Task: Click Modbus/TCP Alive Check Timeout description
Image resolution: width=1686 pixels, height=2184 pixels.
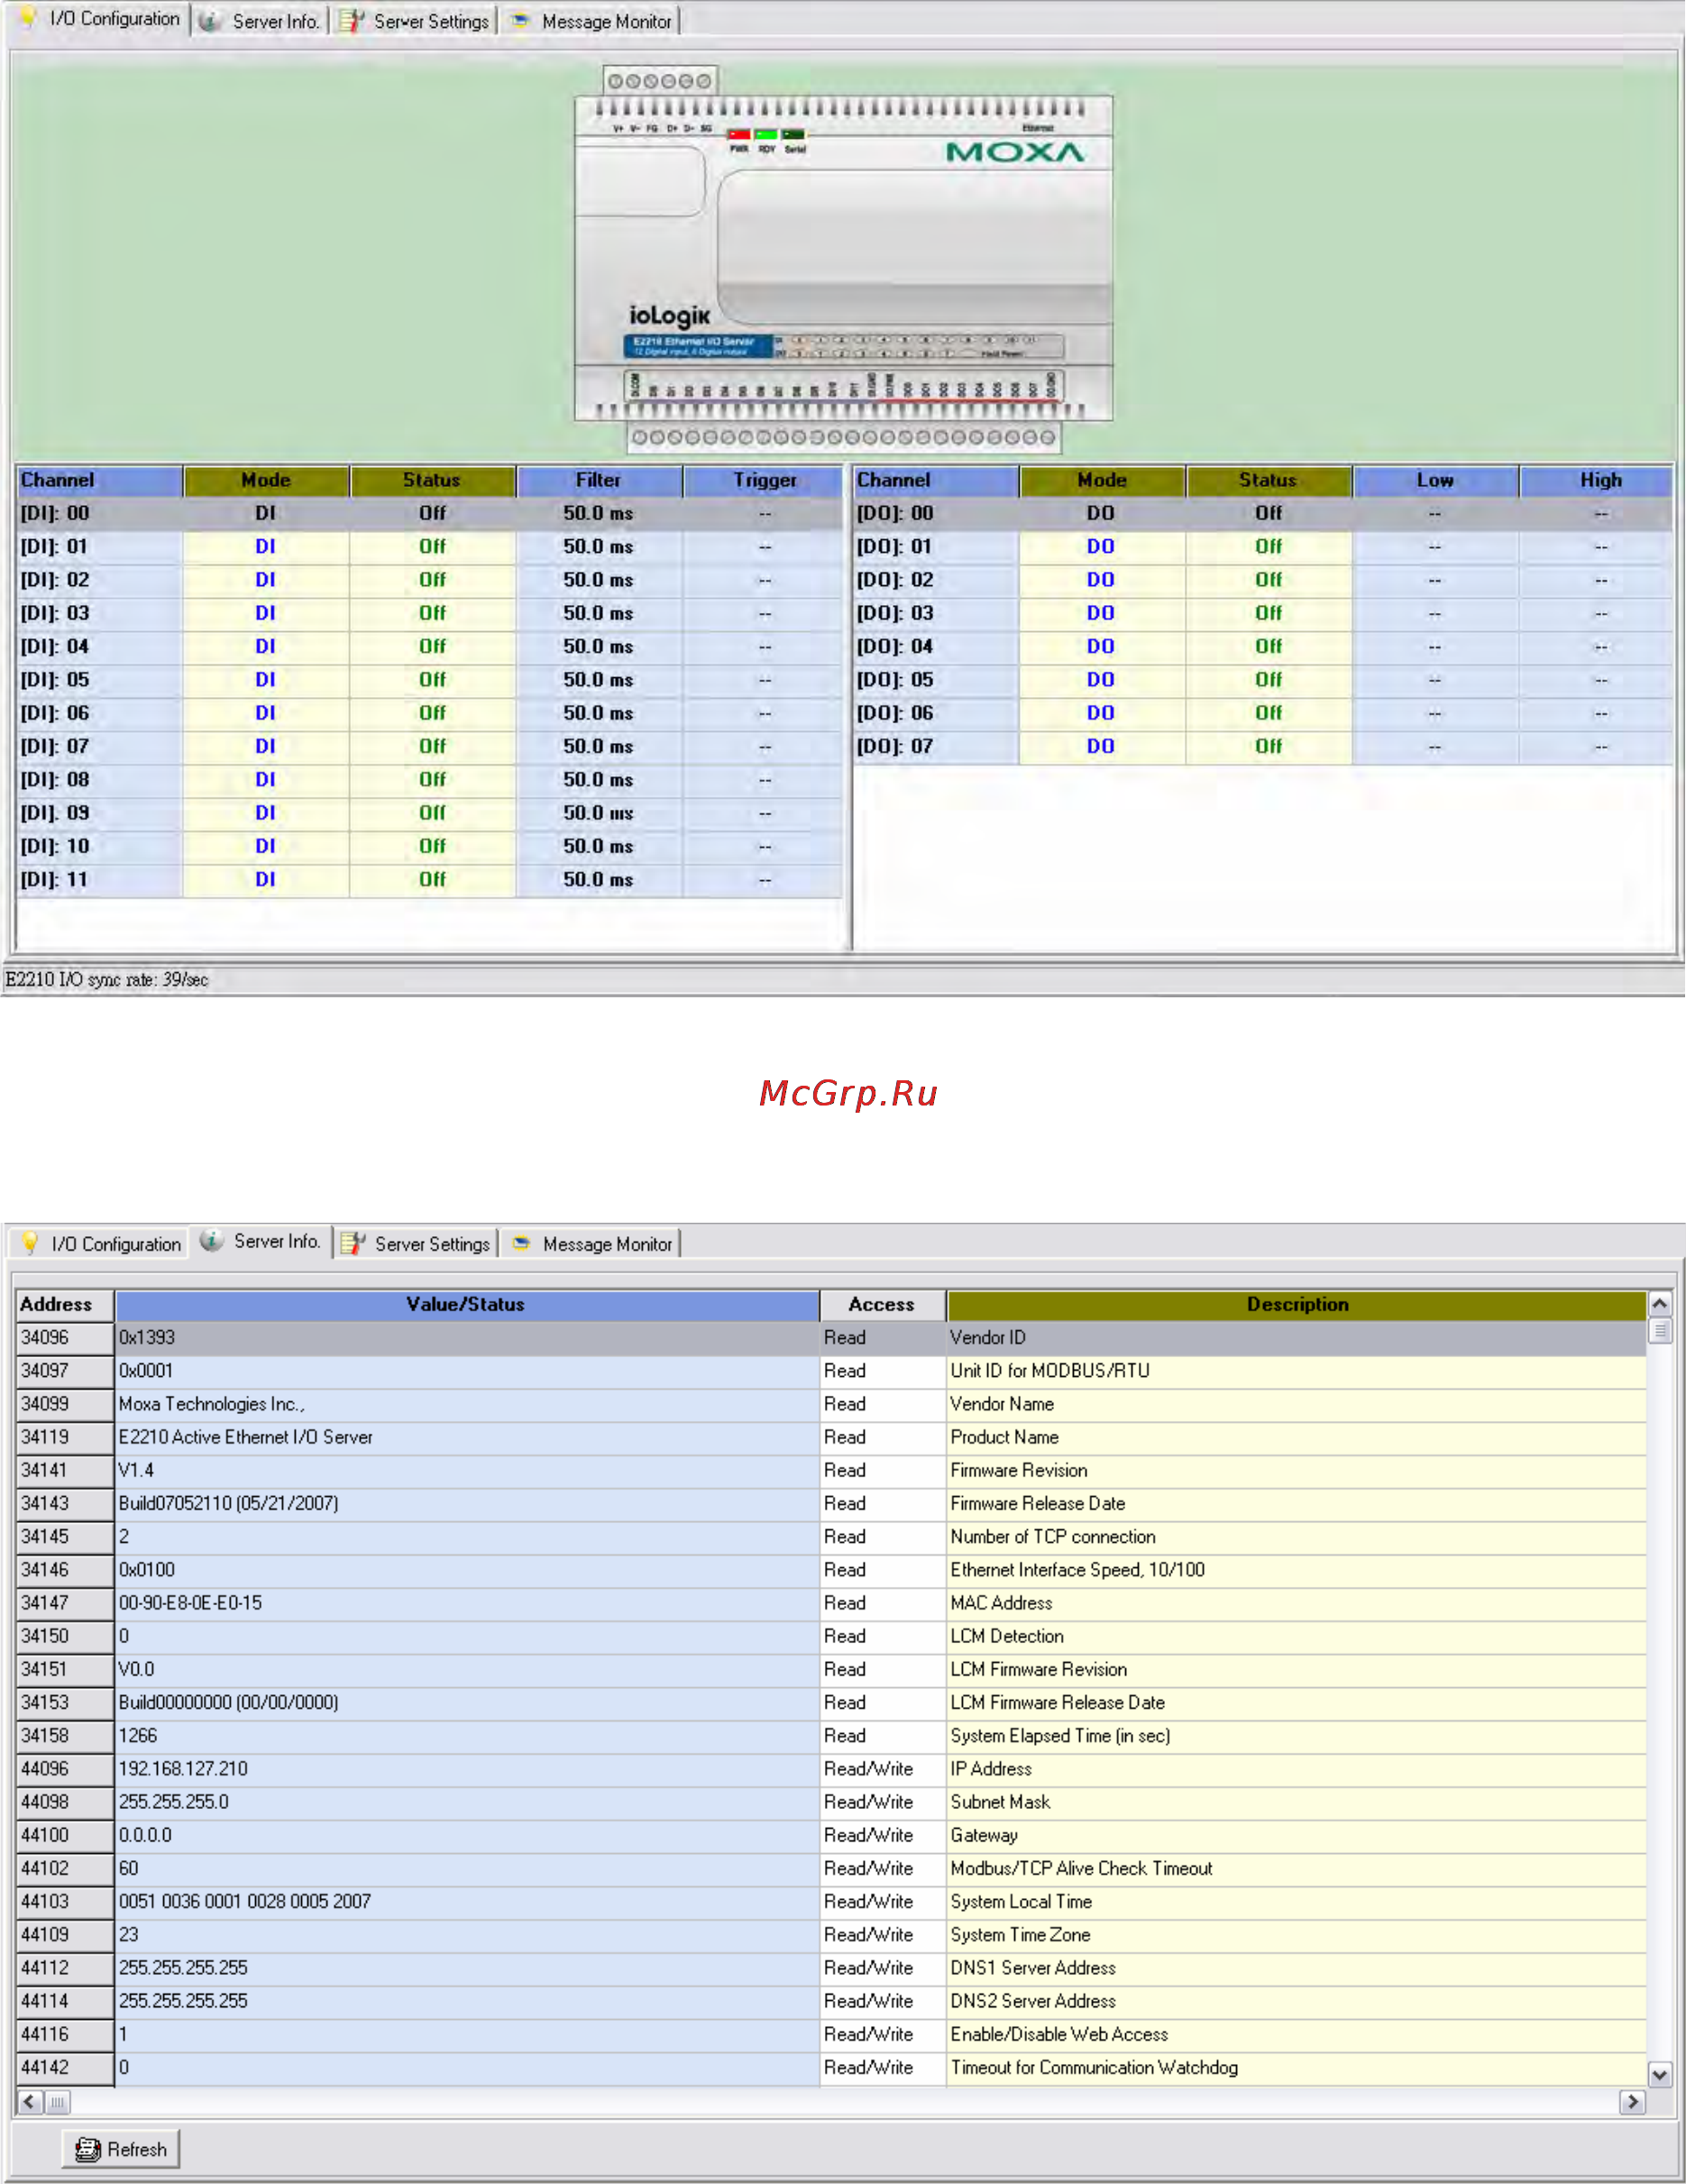Action: tap(1081, 1869)
